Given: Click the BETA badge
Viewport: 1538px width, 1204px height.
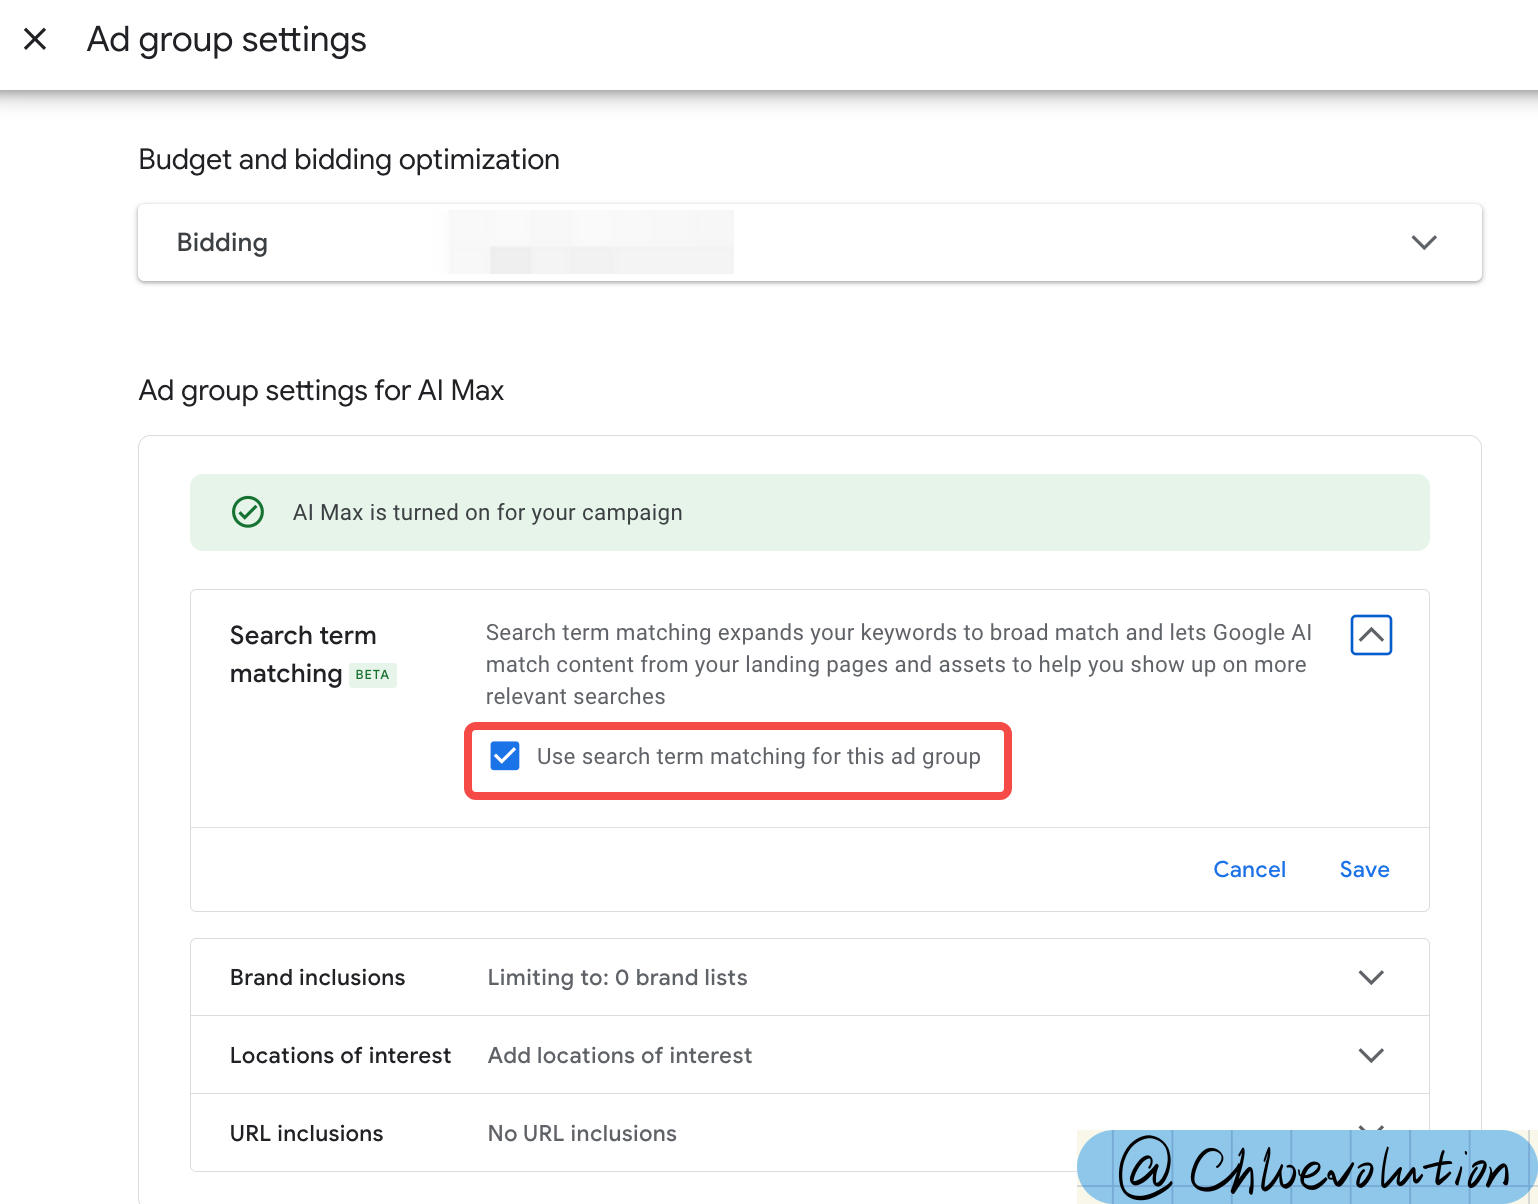Looking at the screenshot, I should [x=372, y=675].
